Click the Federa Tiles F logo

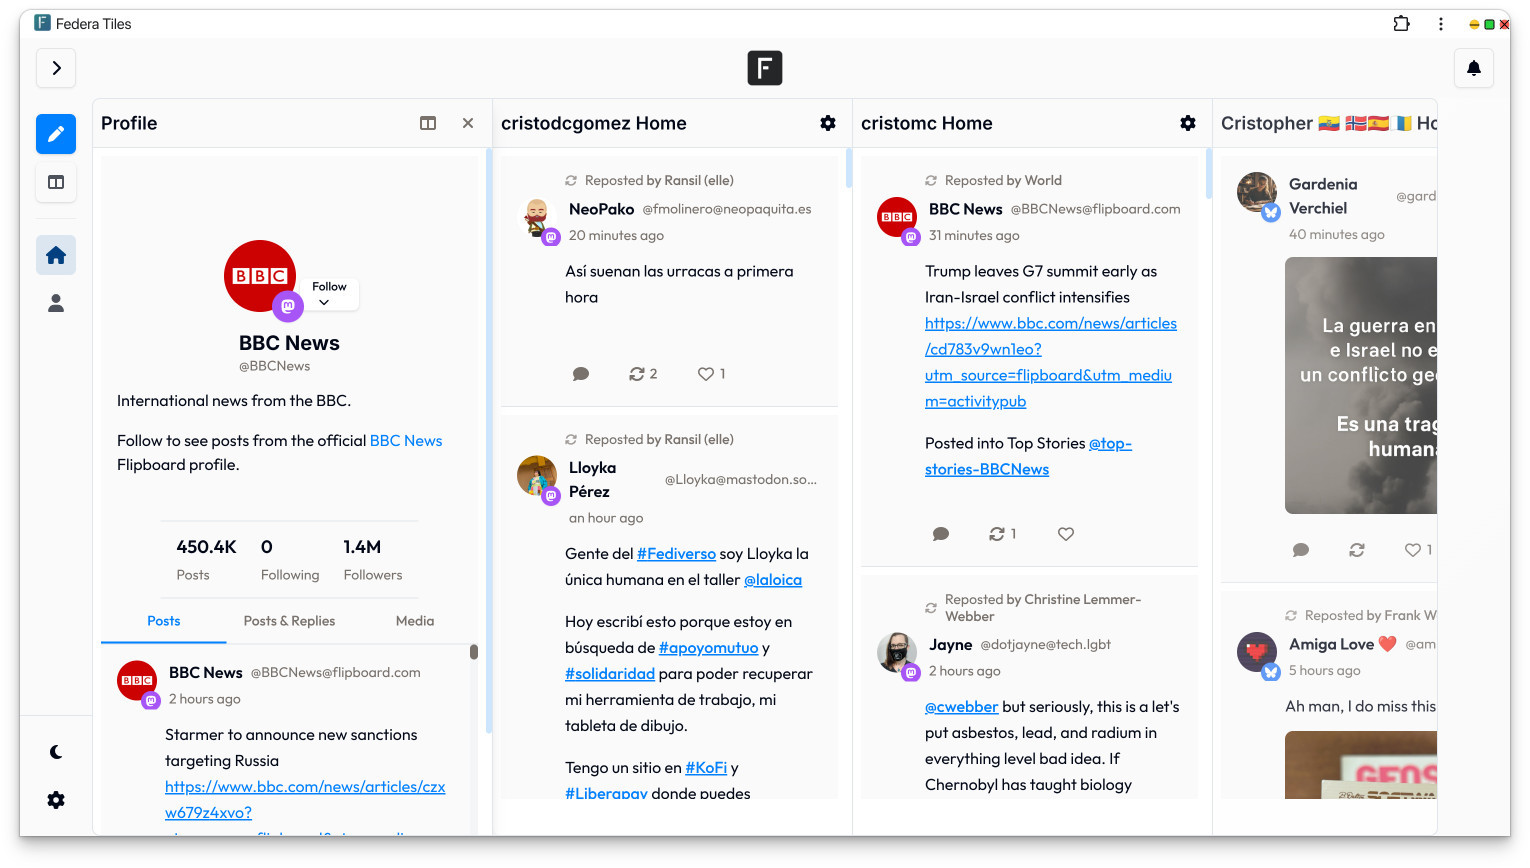point(765,68)
